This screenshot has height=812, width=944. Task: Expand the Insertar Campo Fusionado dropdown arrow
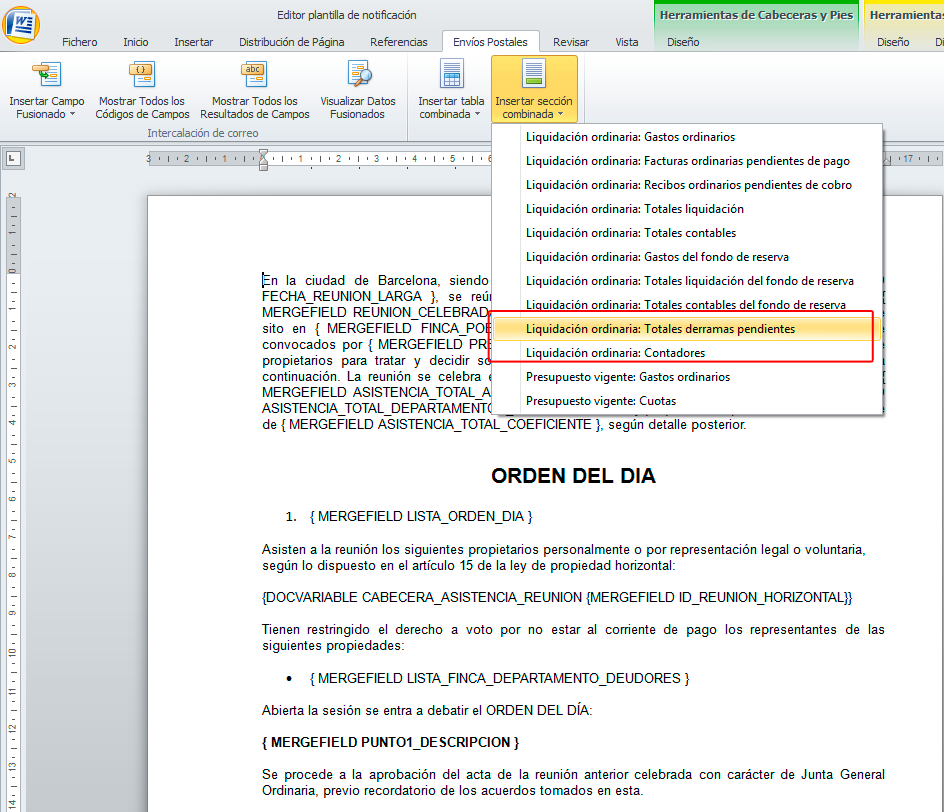[x=72, y=115]
